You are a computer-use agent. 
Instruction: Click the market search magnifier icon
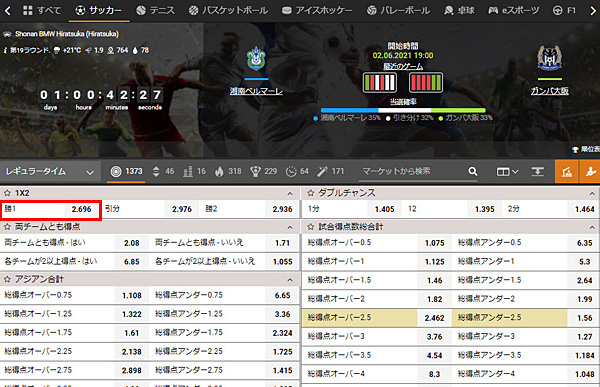tap(473, 171)
